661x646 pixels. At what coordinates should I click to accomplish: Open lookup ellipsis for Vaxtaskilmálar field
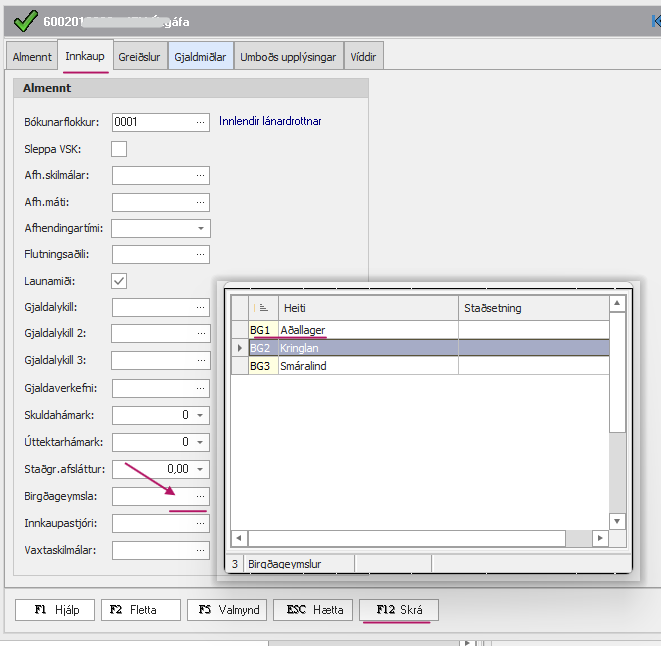(200, 549)
